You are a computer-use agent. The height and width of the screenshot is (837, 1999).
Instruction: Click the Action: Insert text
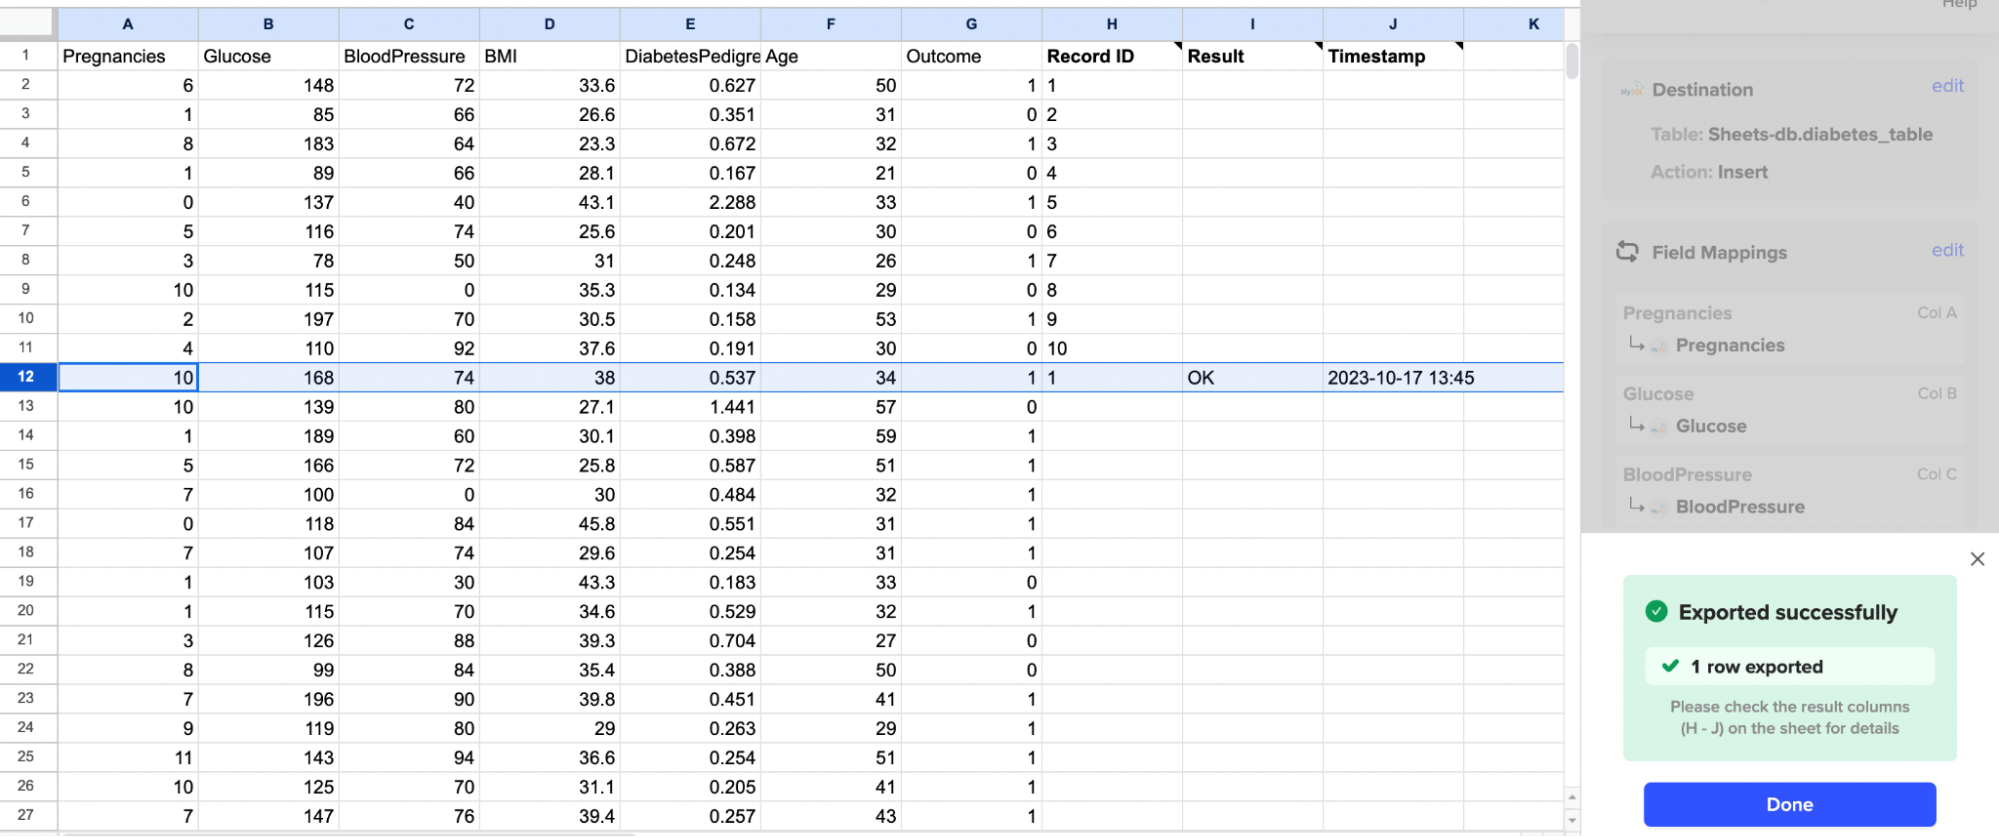click(x=1708, y=172)
